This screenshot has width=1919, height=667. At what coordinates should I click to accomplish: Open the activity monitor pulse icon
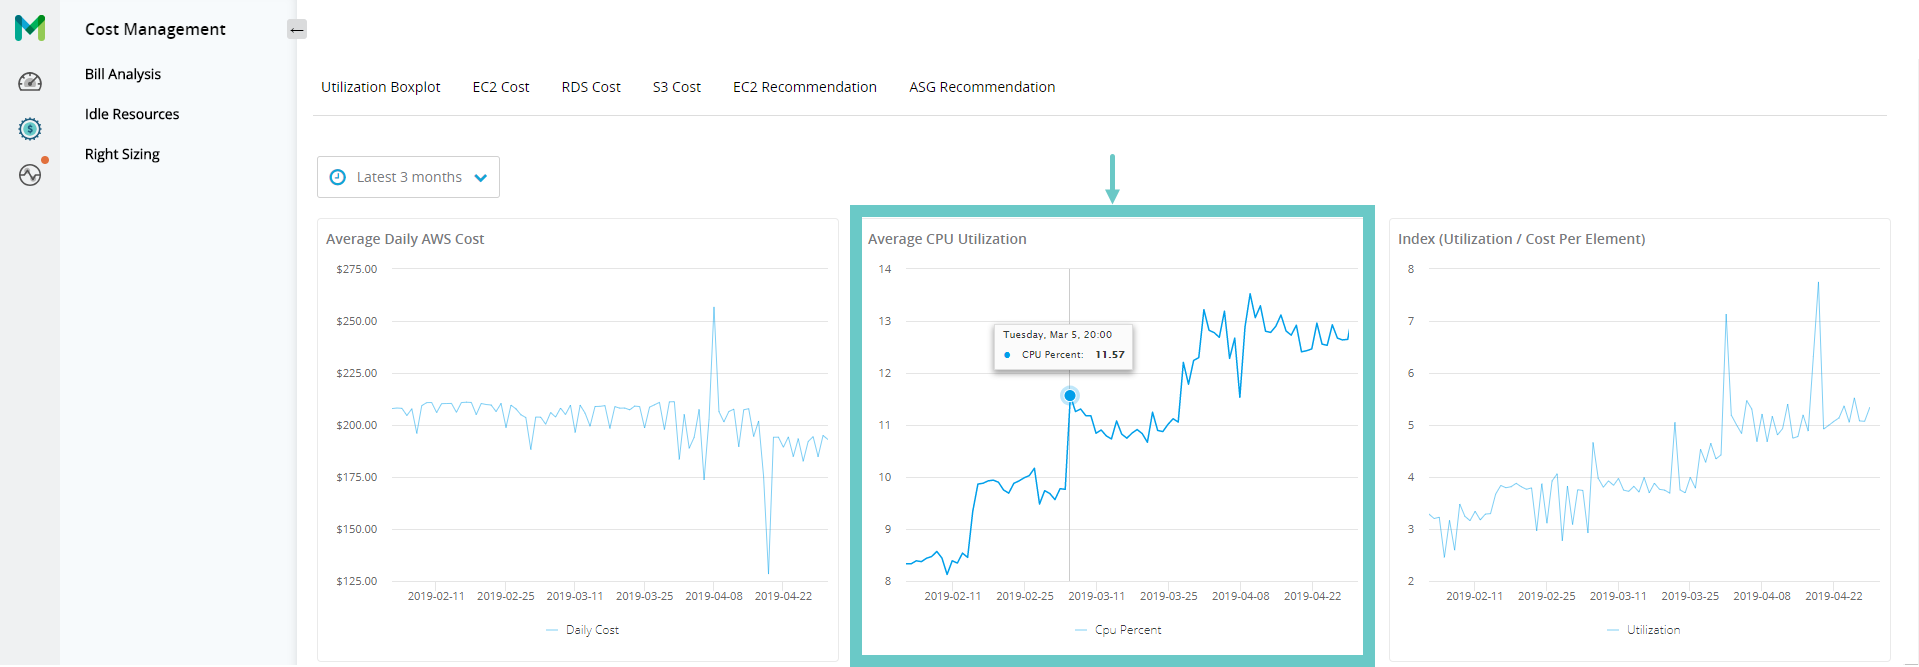click(x=30, y=175)
